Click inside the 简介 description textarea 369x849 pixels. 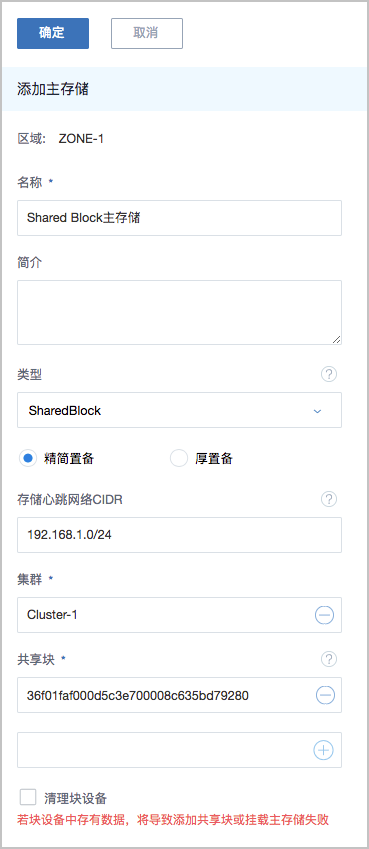coord(179,312)
